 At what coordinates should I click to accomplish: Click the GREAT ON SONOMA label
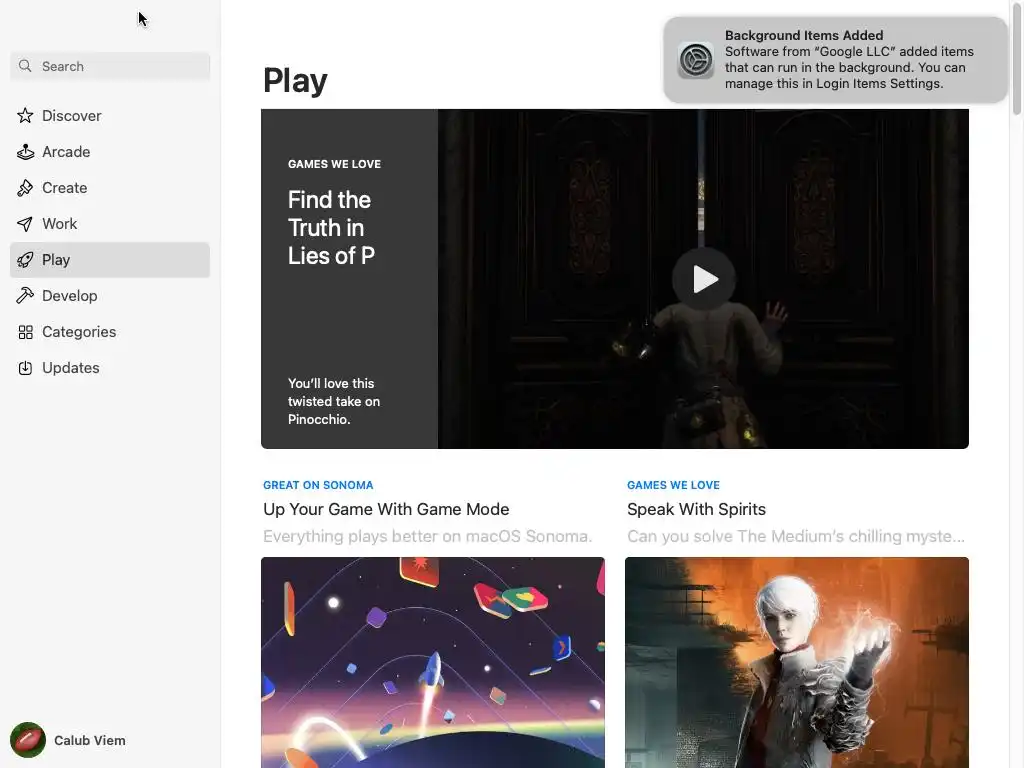(318, 485)
